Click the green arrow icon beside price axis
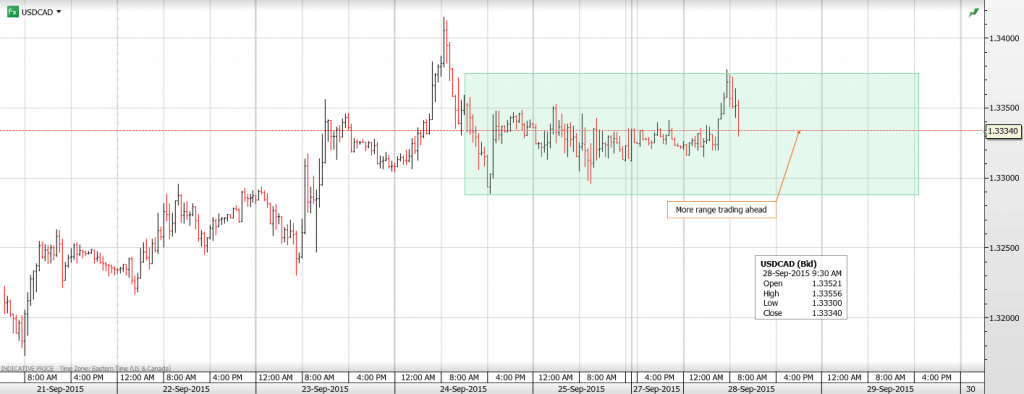 pos(974,12)
